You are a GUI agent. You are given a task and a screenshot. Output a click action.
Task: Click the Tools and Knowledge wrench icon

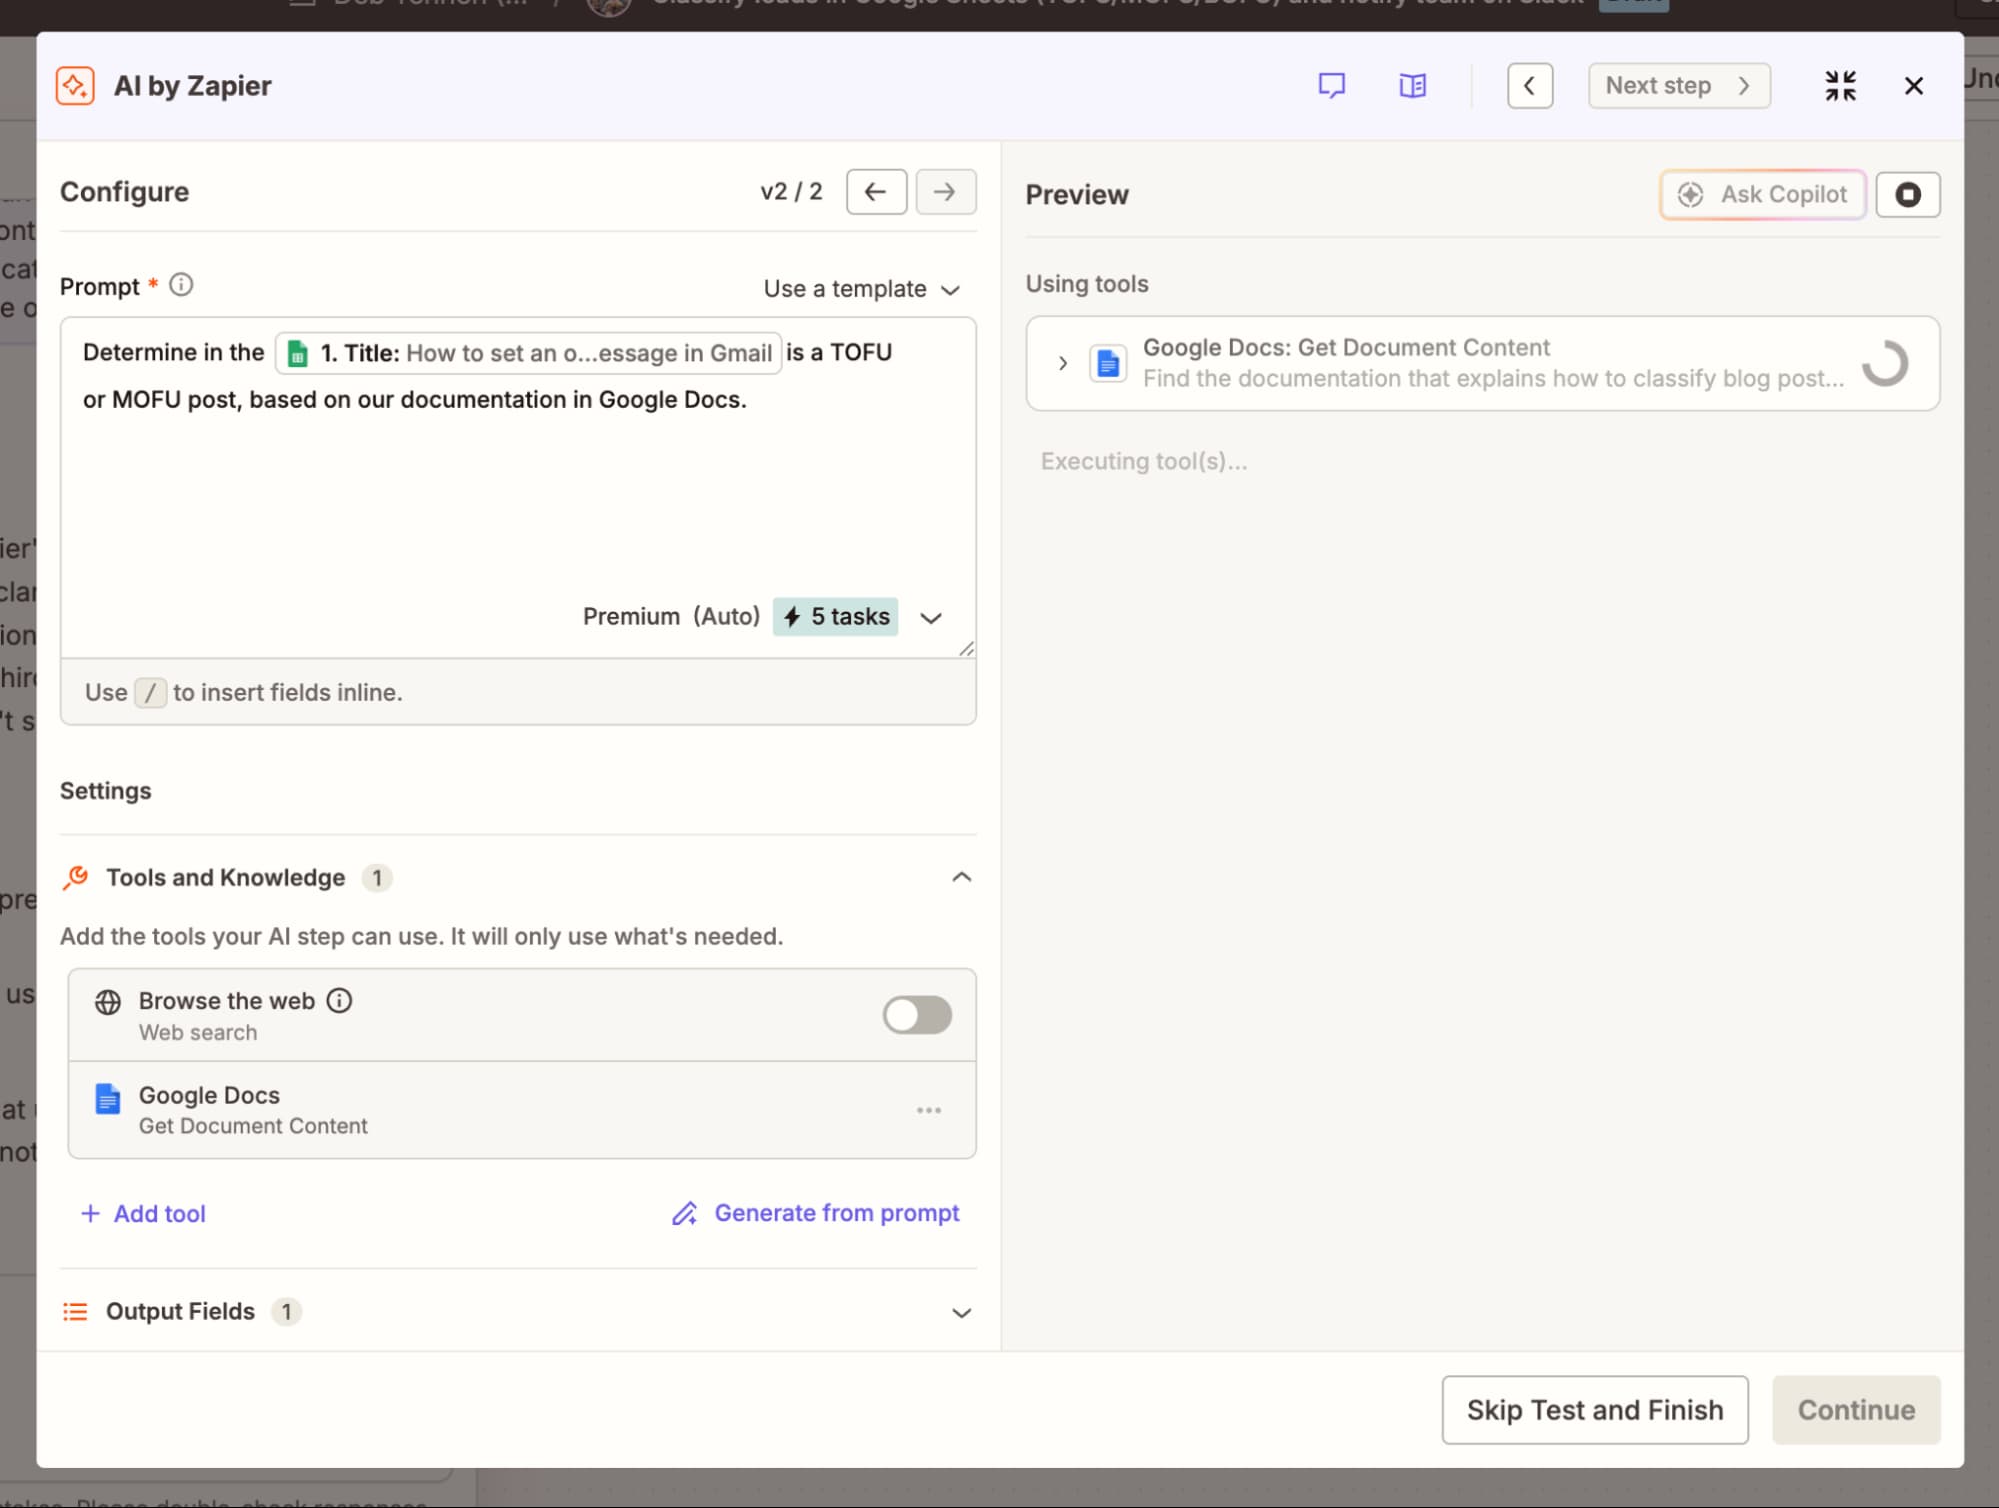point(75,877)
